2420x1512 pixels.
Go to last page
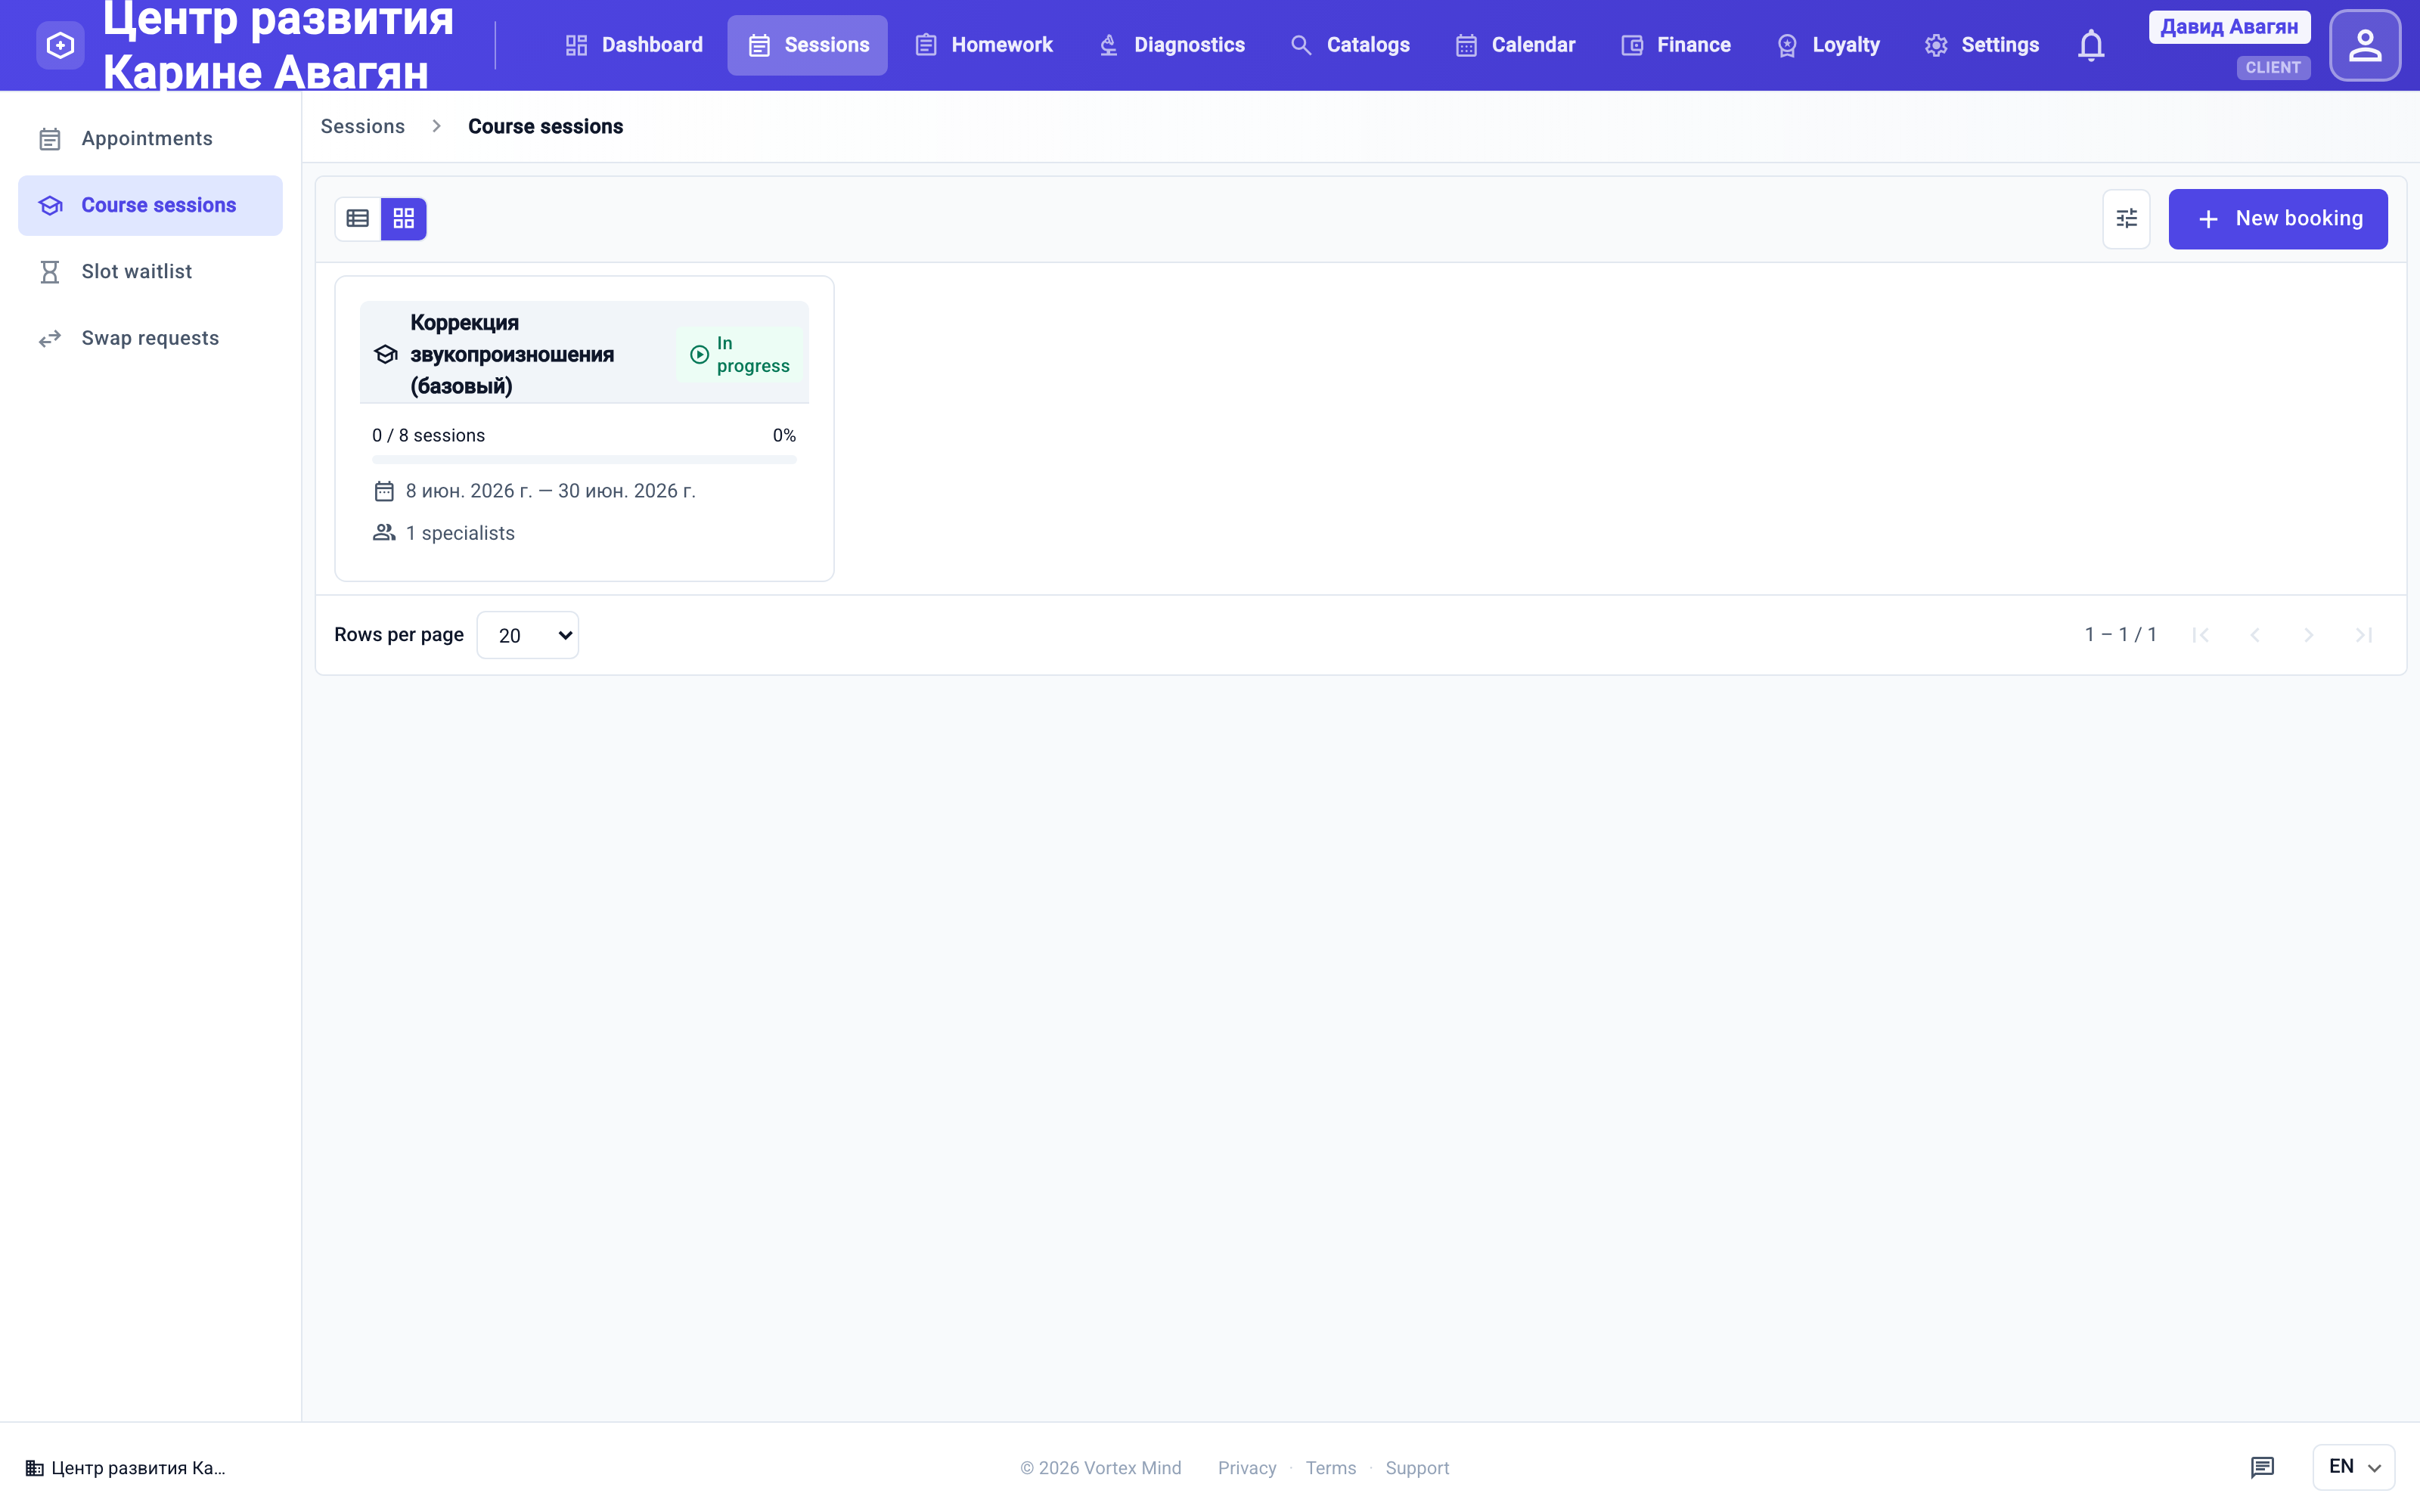(2363, 635)
